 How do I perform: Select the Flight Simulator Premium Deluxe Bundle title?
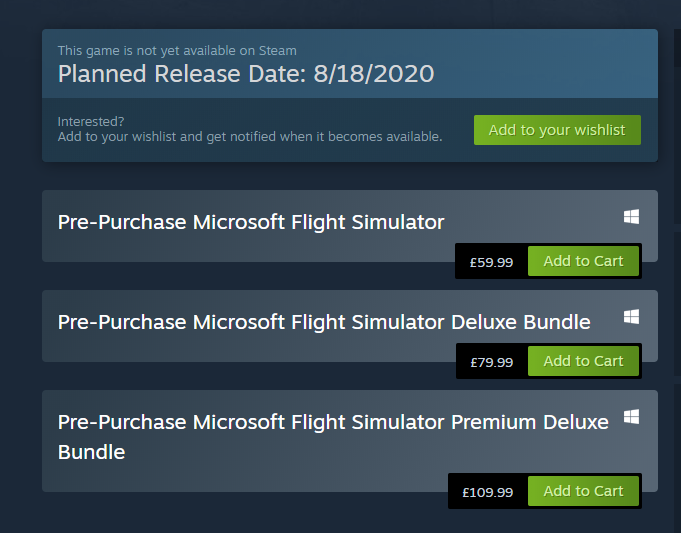click(333, 437)
